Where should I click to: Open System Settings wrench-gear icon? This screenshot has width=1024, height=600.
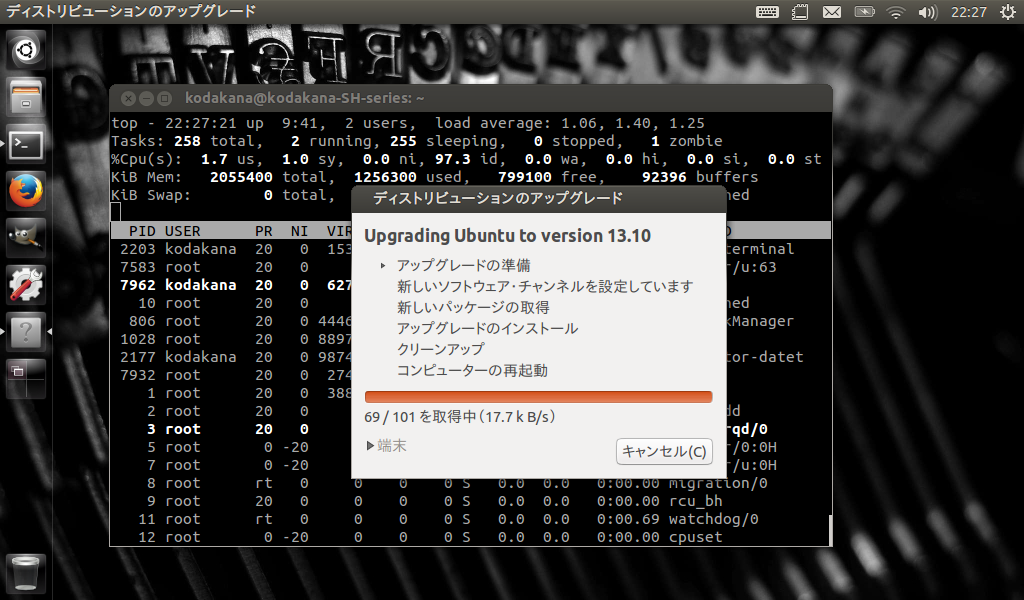26,285
